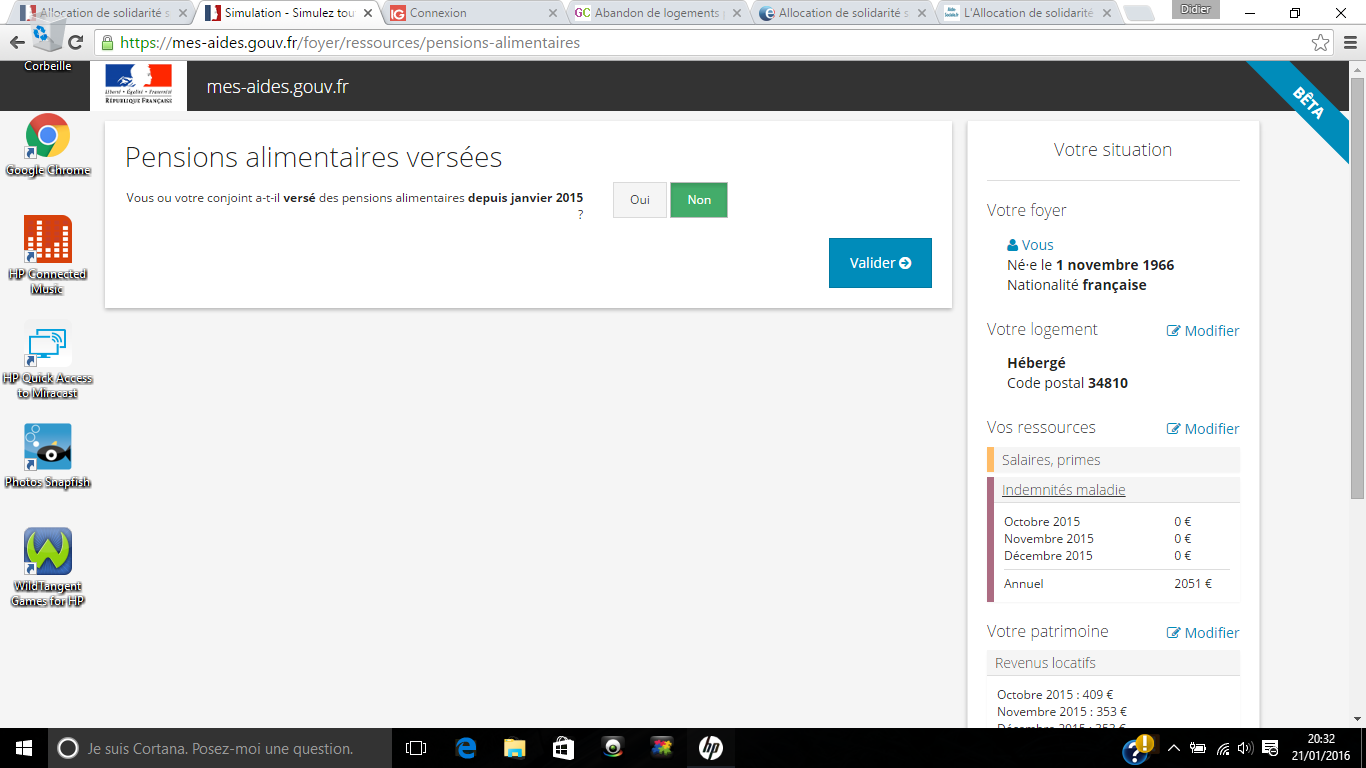The height and width of the screenshot is (768, 1366).
Task: Click the help assistant tray icon
Action: 1138,749
